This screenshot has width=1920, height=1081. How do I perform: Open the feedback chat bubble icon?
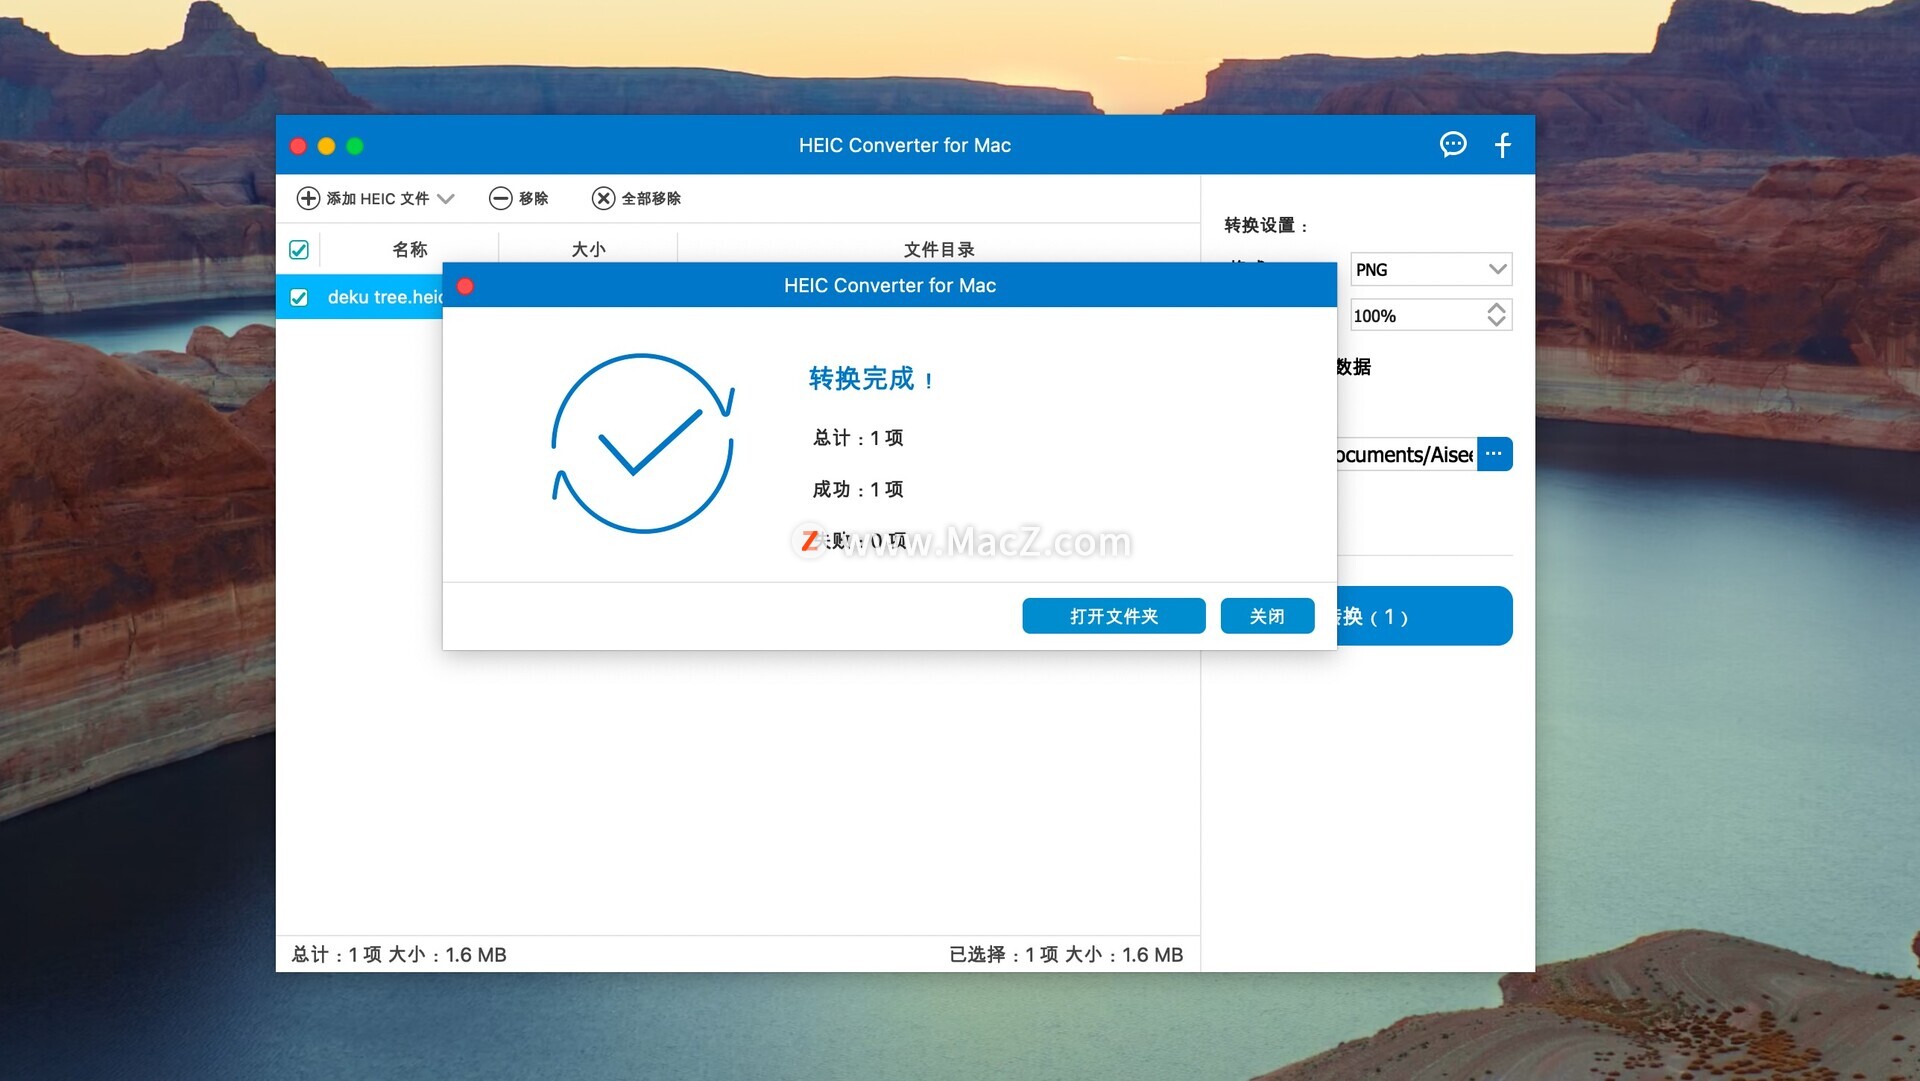click(x=1453, y=145)
